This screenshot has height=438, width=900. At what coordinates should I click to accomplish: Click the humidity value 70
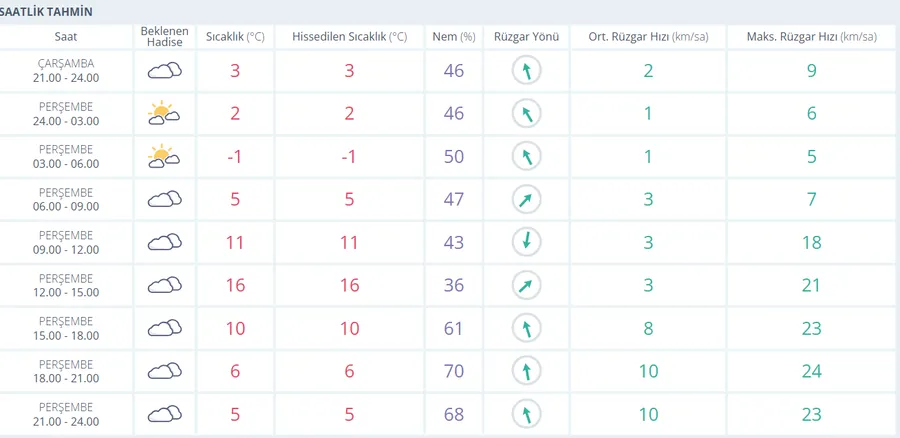point(453,371)
